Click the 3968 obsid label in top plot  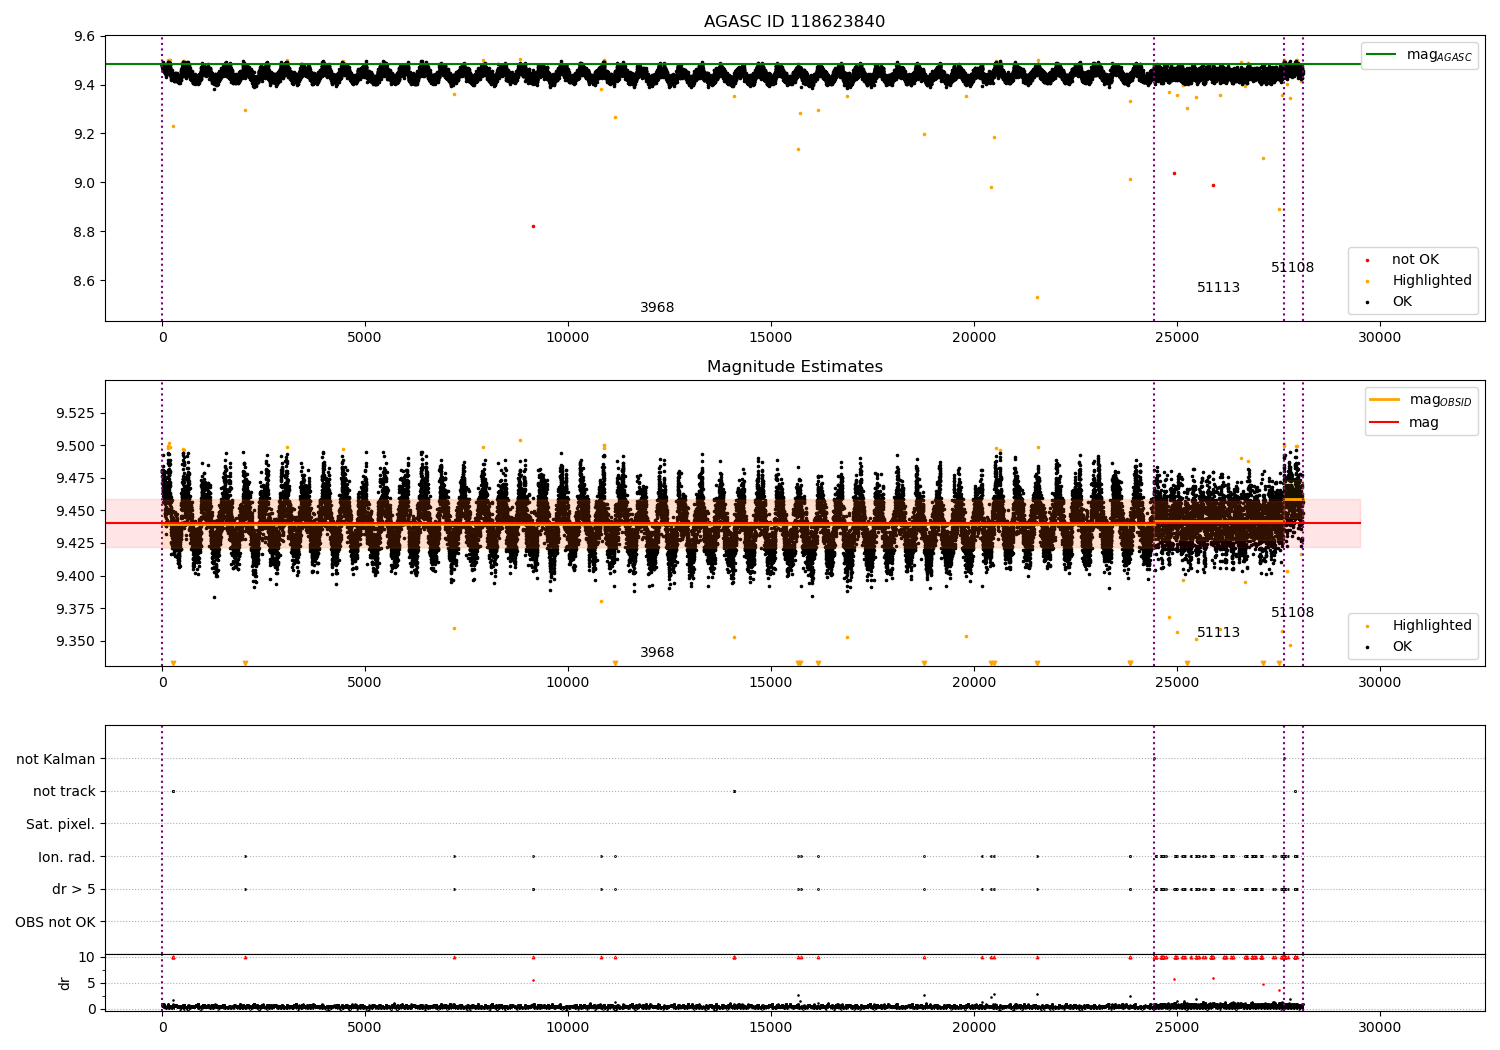click(x=657, y=308)
